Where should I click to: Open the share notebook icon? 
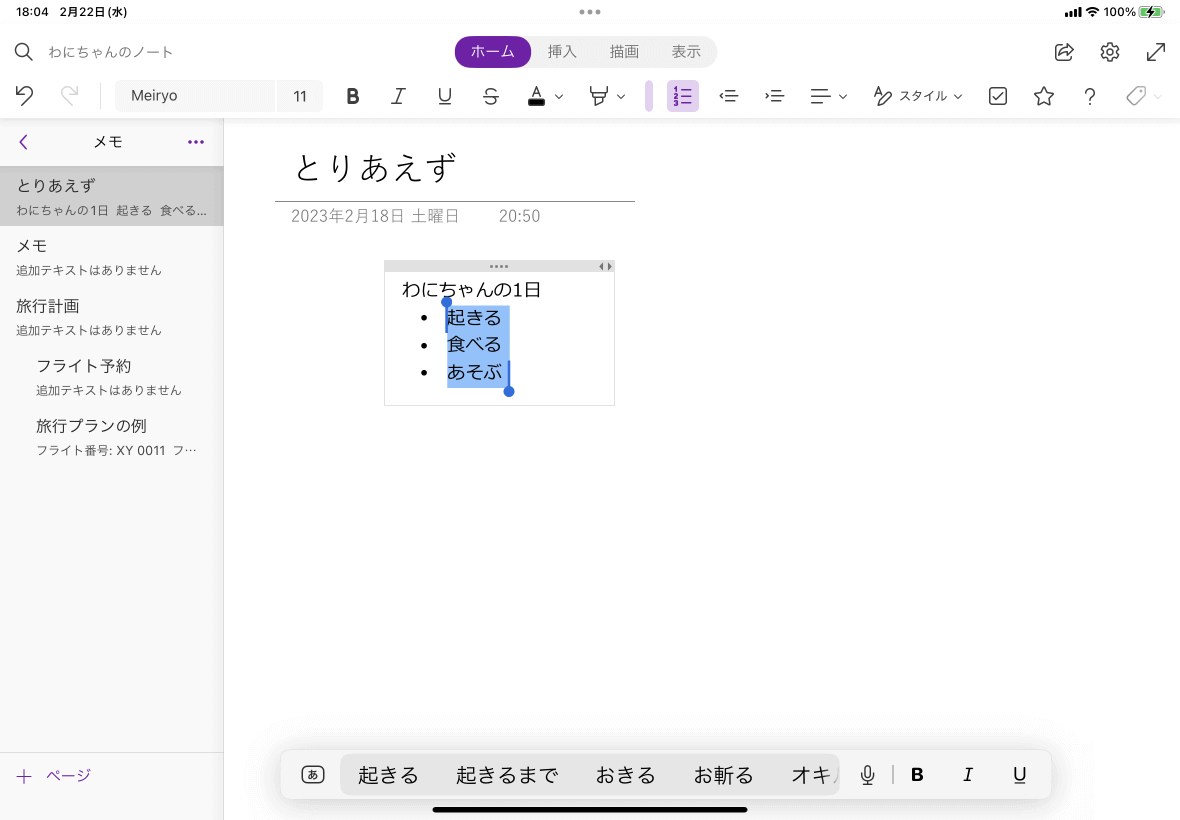coord(1064,52)
